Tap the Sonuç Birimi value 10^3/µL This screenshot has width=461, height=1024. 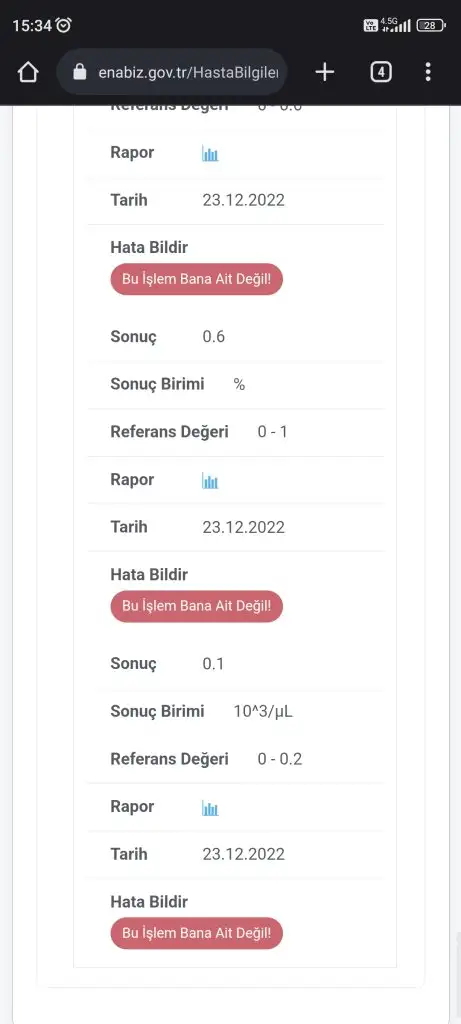pyautogui.click(x=263, y=711)
